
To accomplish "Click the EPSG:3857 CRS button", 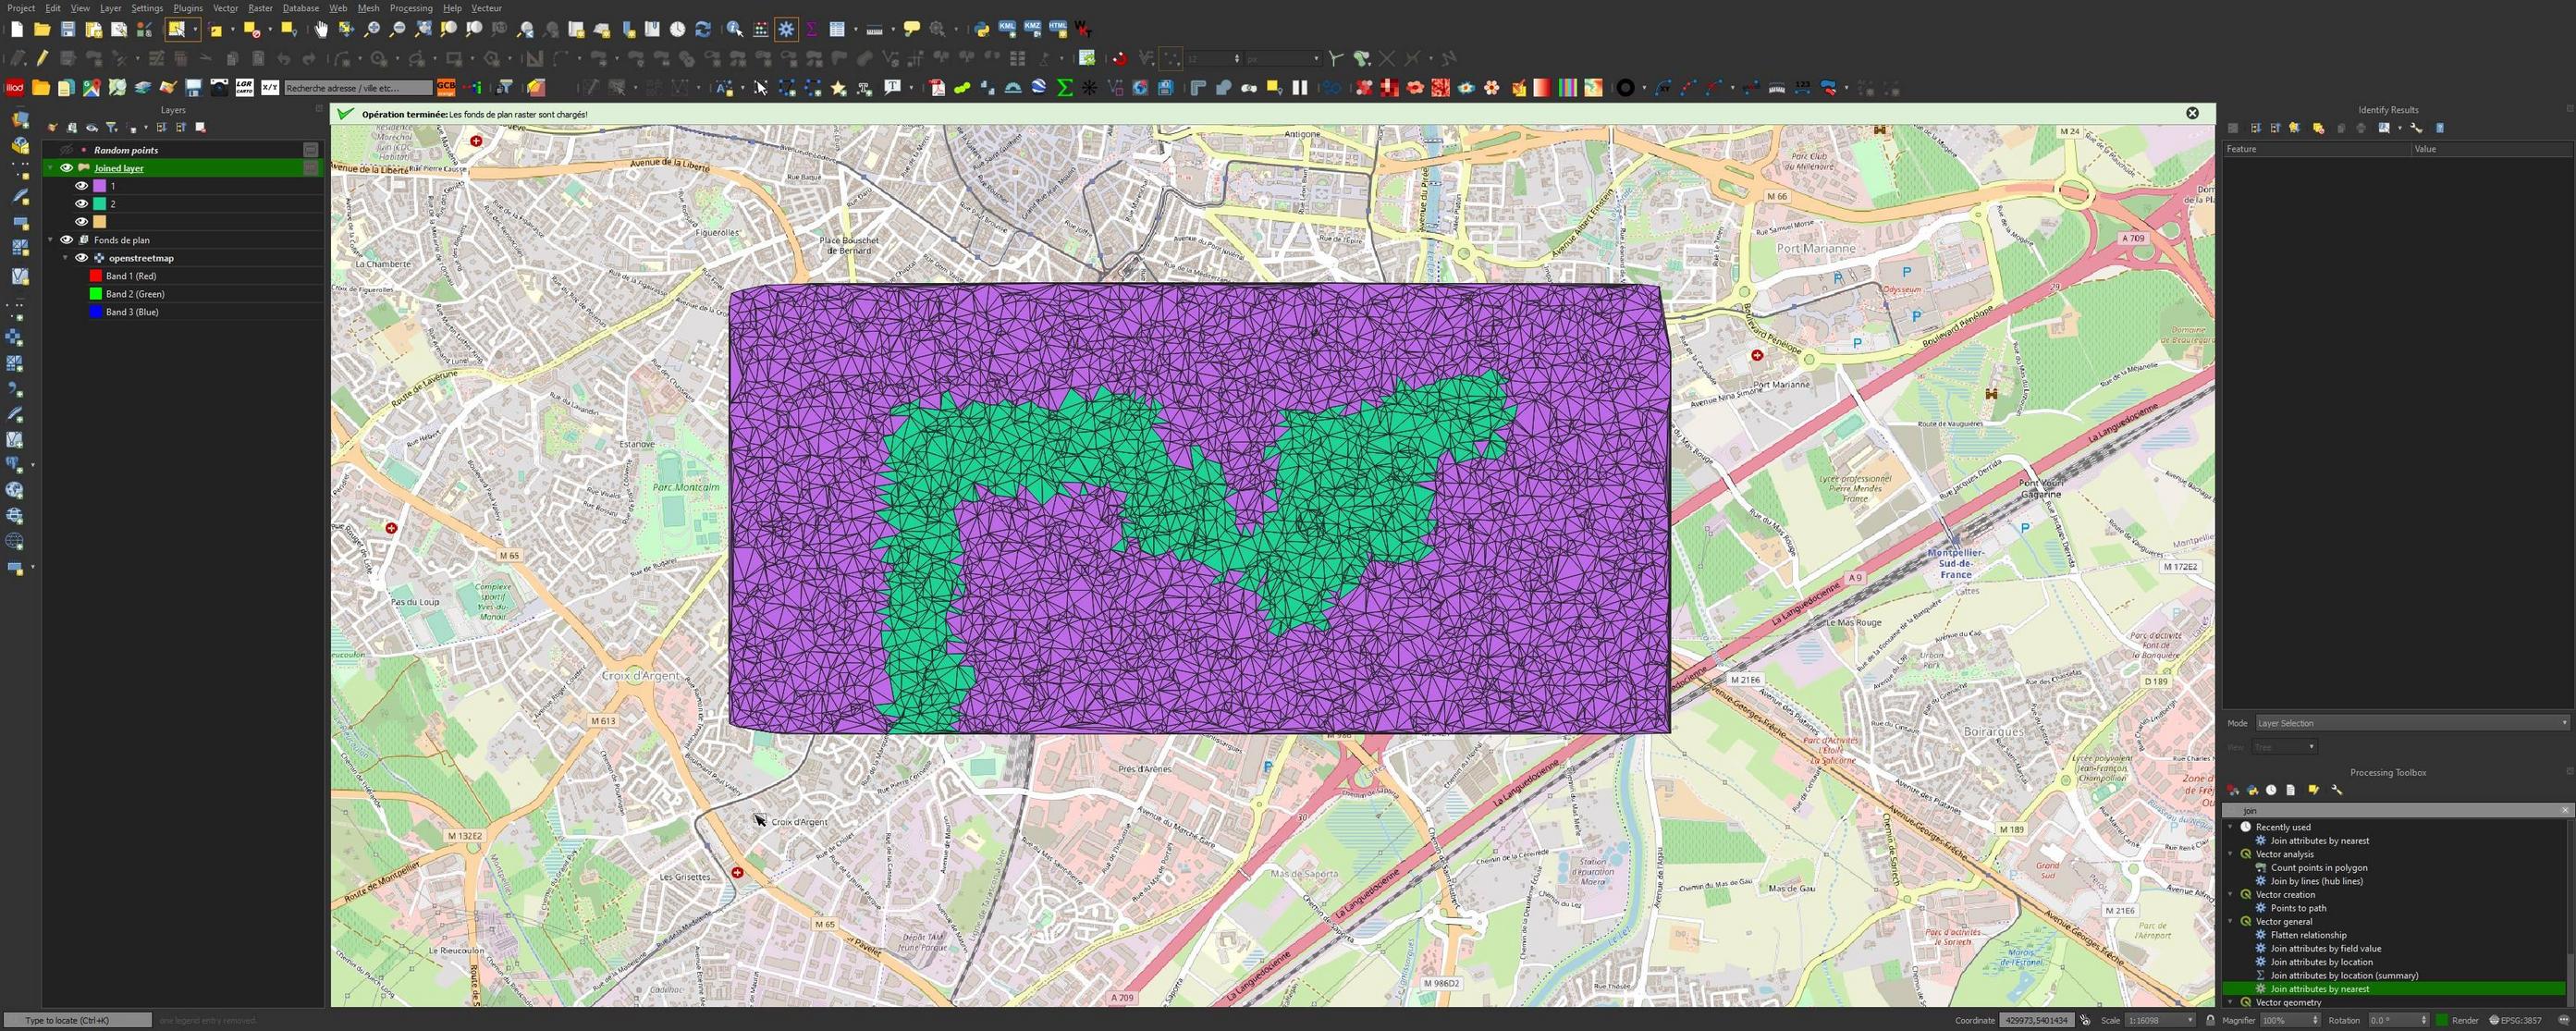I will coord(2515,1020).
